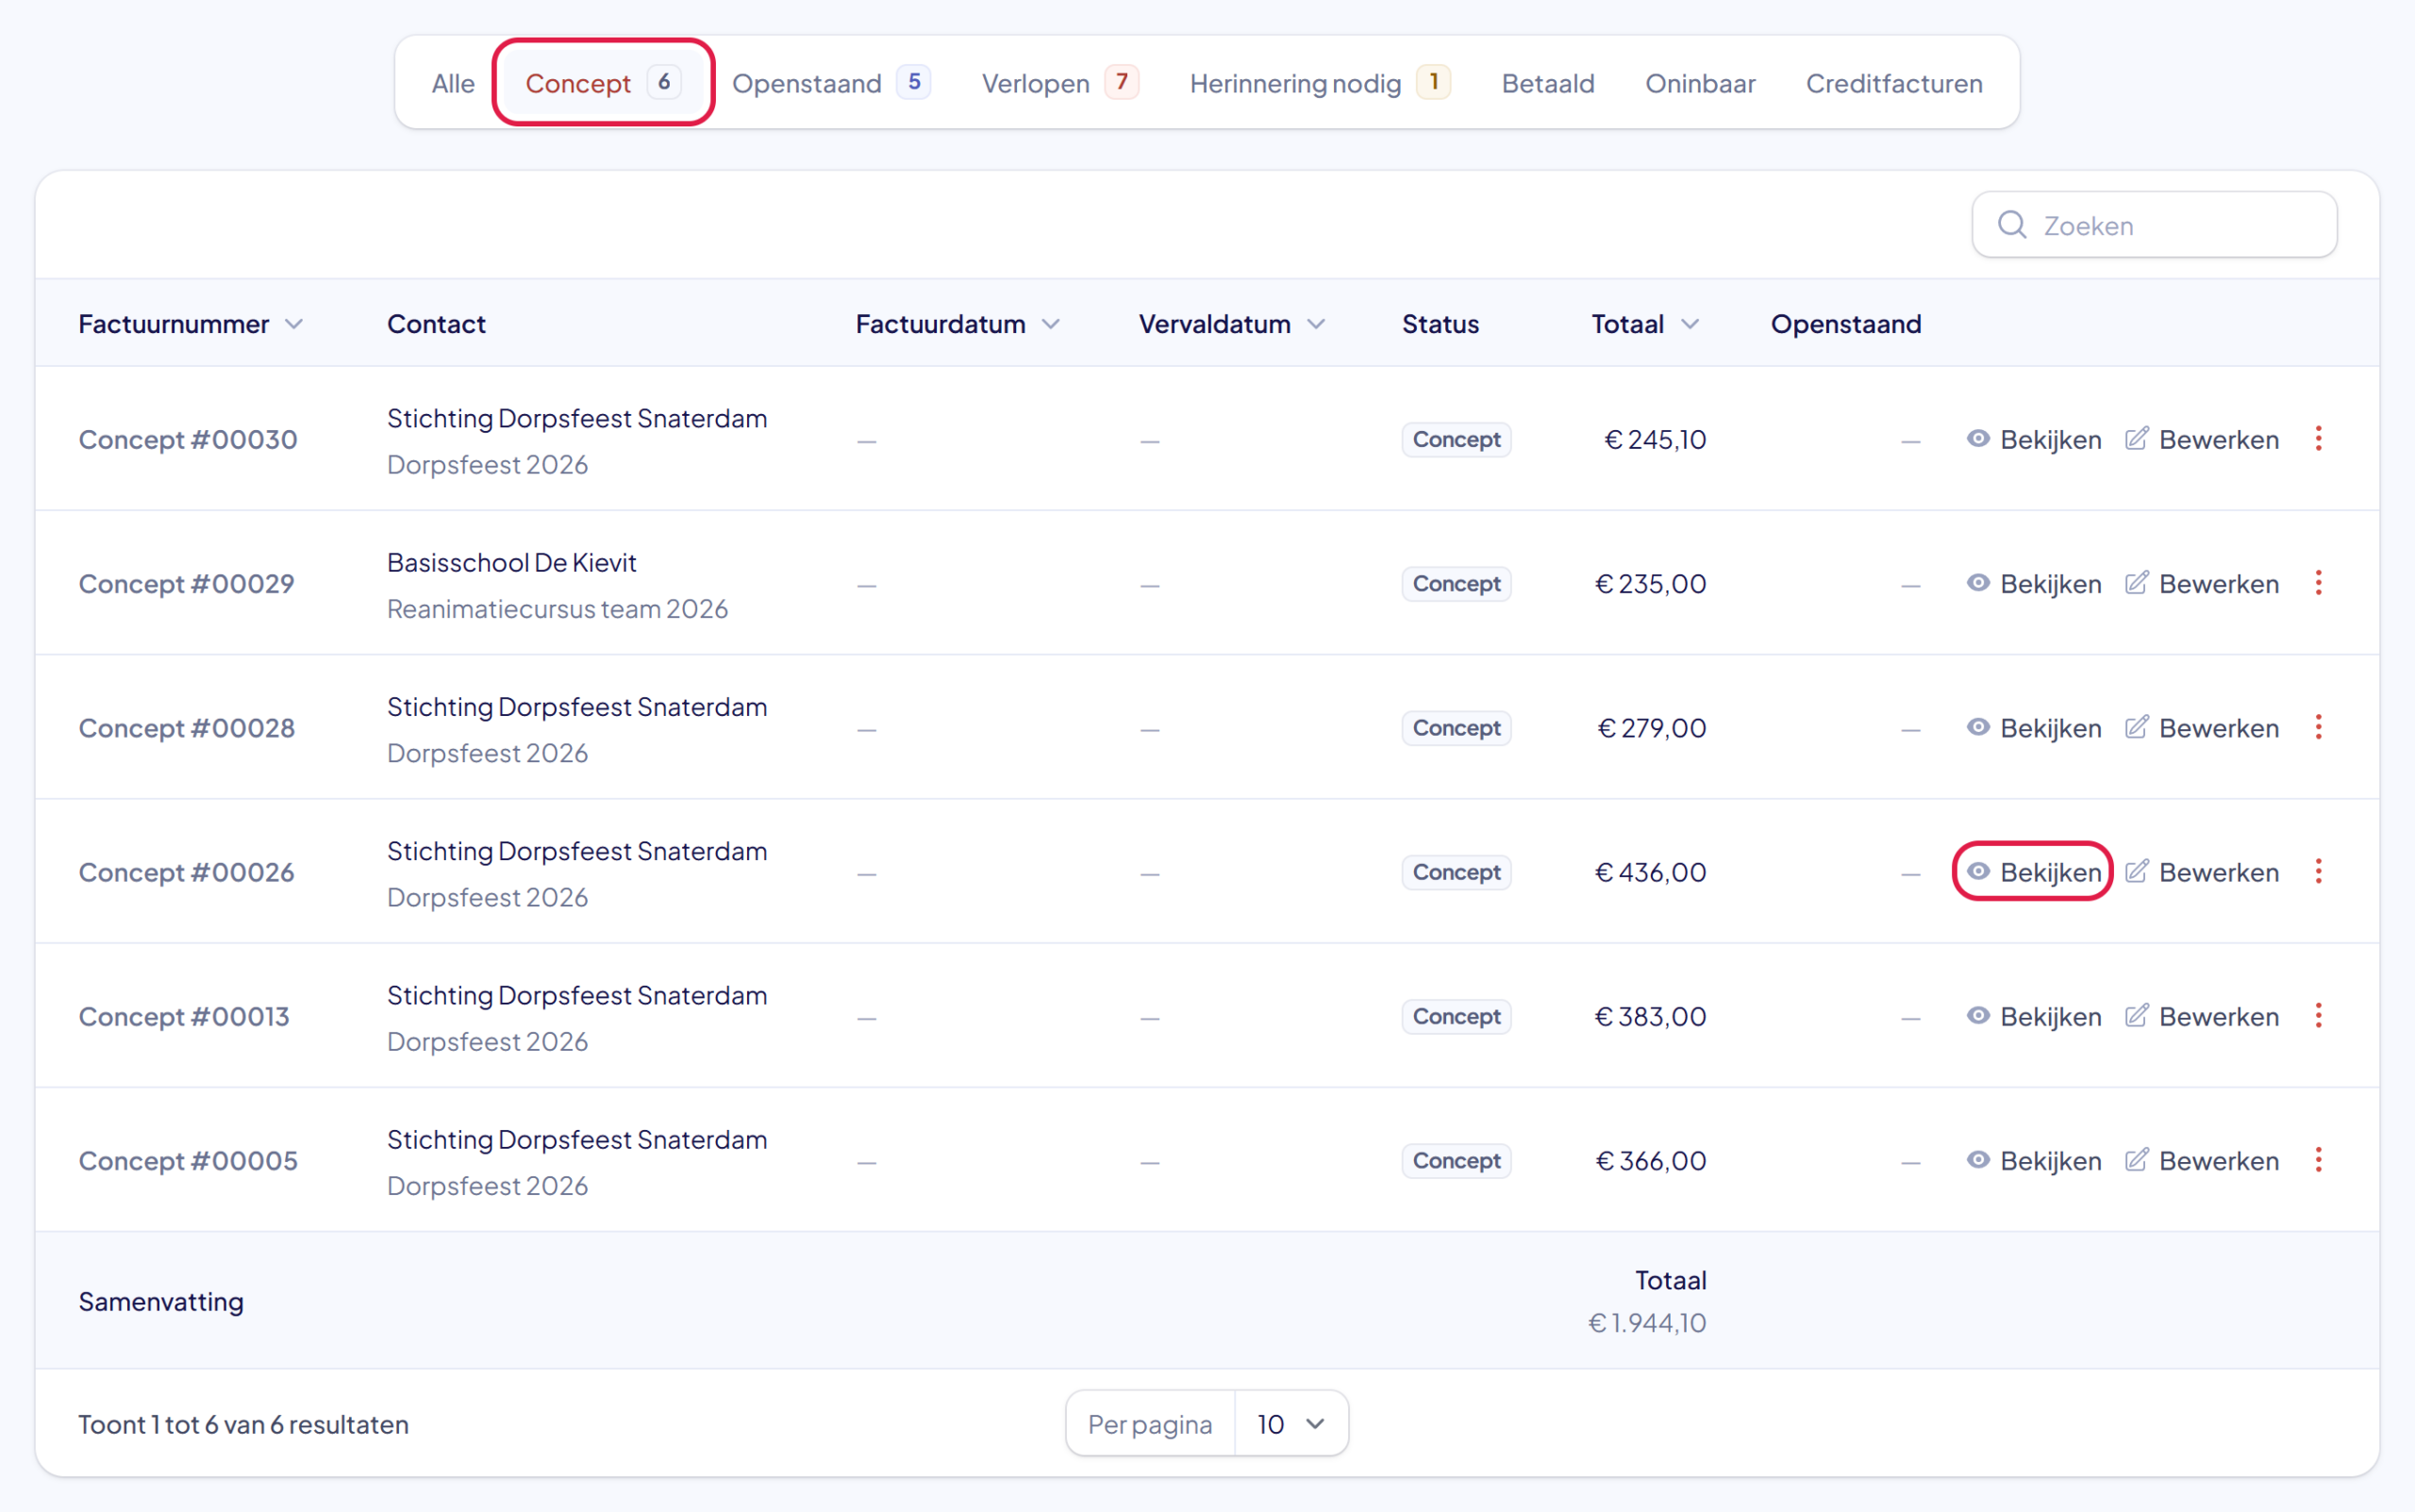Image resolution: width=2415 pixels, height=1512 pixels.
Task: Open the three-dot menu for Concept #00013
Action: pos(2318,1016)
